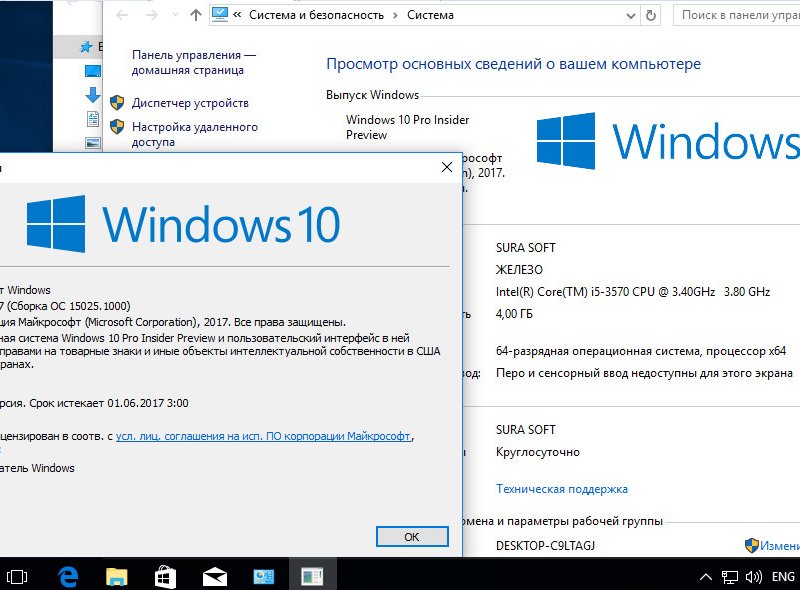The image size is (800, 590).
Task: Click build number 15025.1000 text in dialog
Action: 99,306
